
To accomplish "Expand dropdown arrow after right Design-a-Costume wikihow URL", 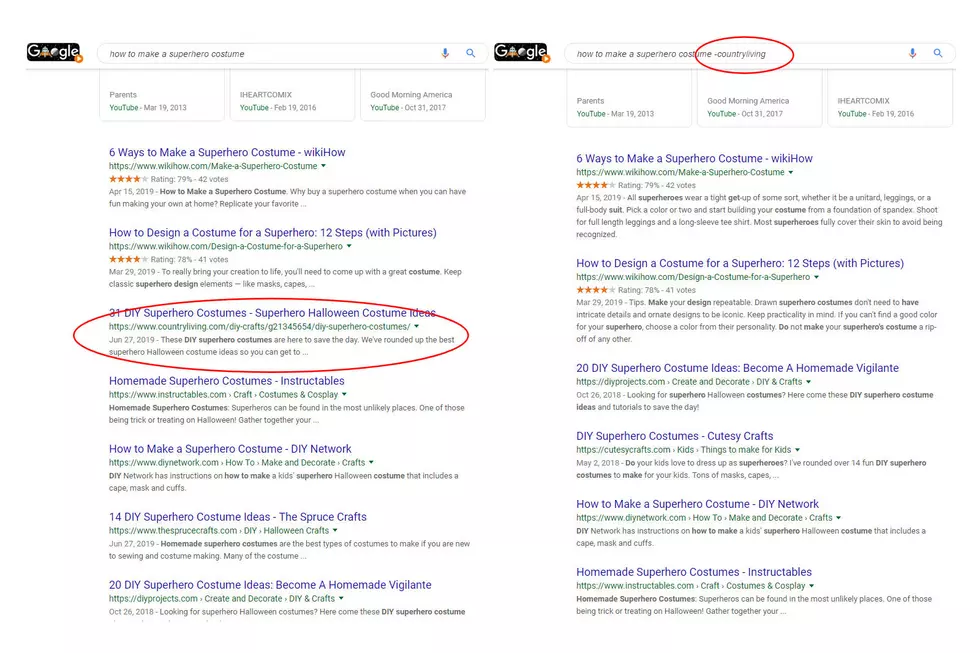I will pyautogui.click(x=816, y=277).
